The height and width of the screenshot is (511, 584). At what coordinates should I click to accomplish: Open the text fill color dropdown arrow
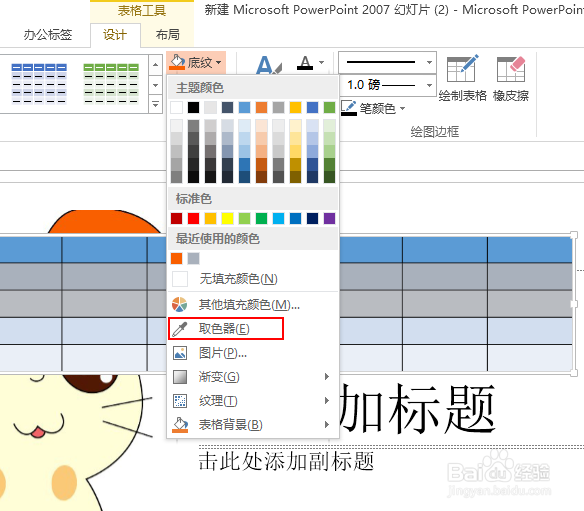coord(321,62)
